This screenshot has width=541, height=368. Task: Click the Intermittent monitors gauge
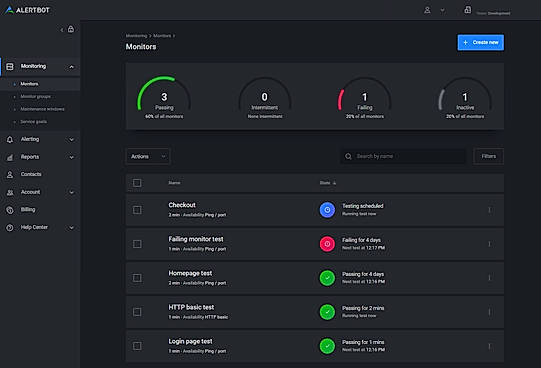point(265,98)
